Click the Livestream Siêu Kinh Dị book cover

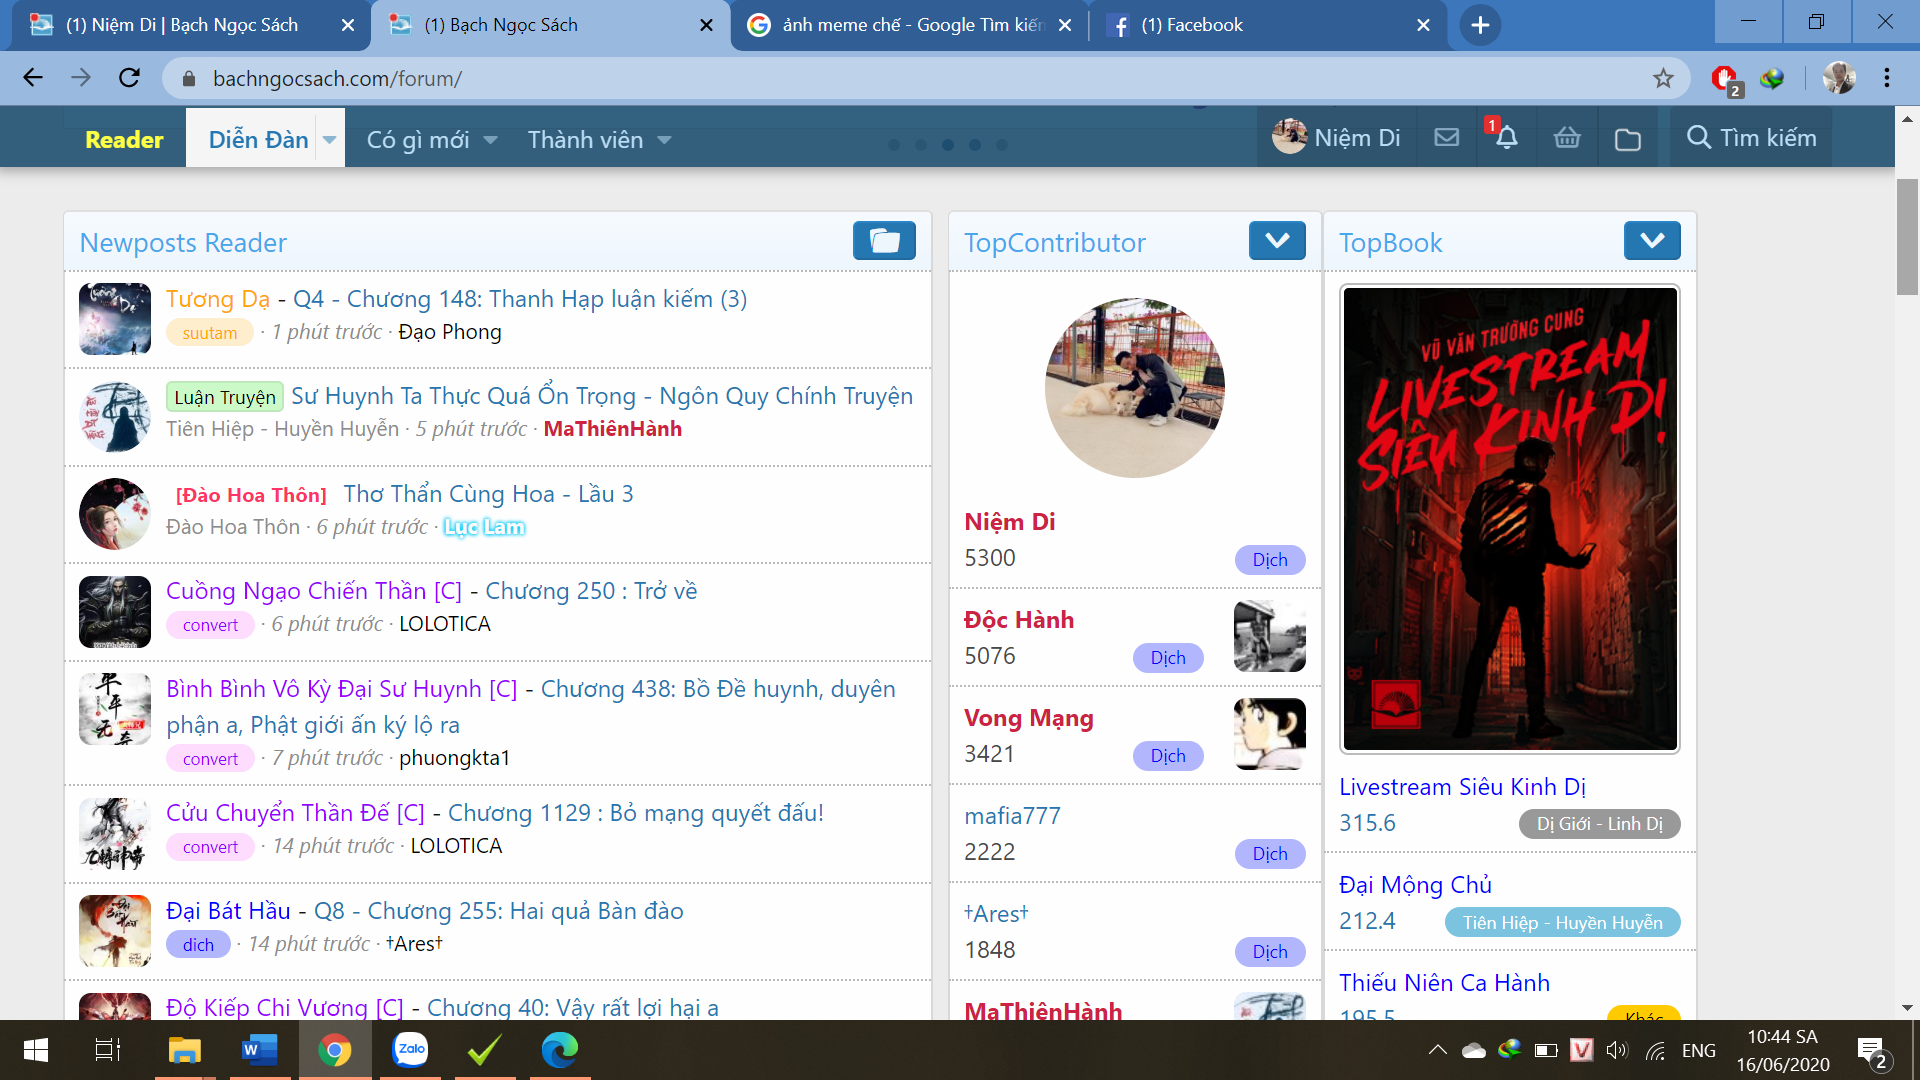click(x=1509, y=519)
